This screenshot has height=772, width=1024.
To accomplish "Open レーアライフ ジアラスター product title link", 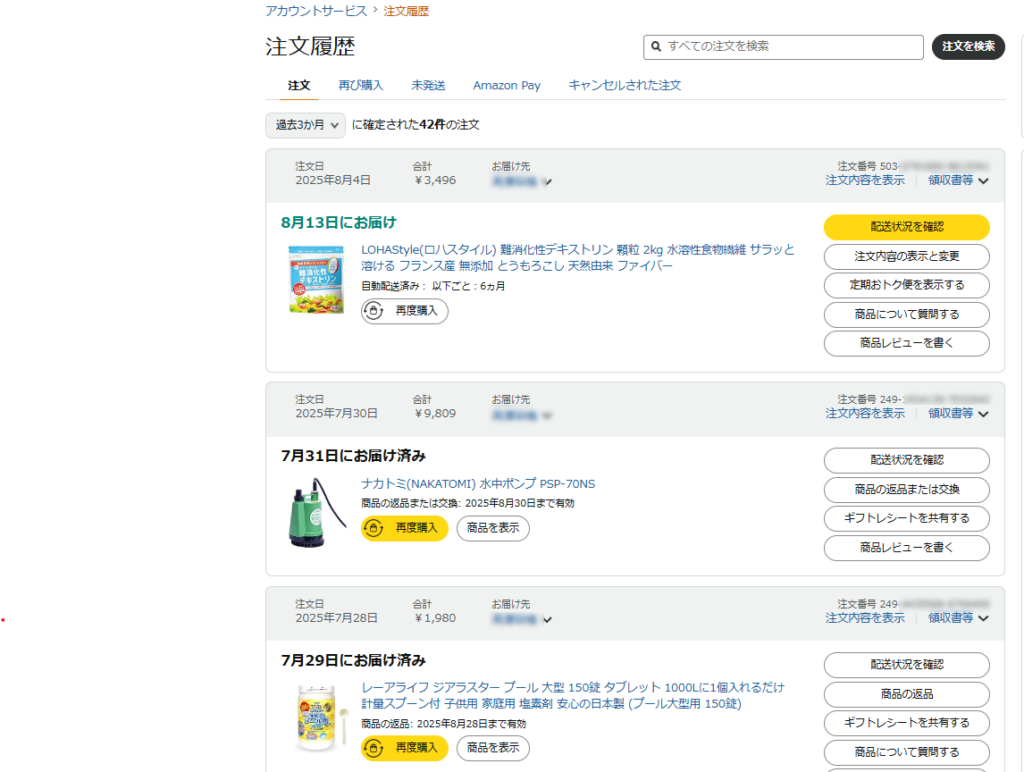I will point(573,696).
